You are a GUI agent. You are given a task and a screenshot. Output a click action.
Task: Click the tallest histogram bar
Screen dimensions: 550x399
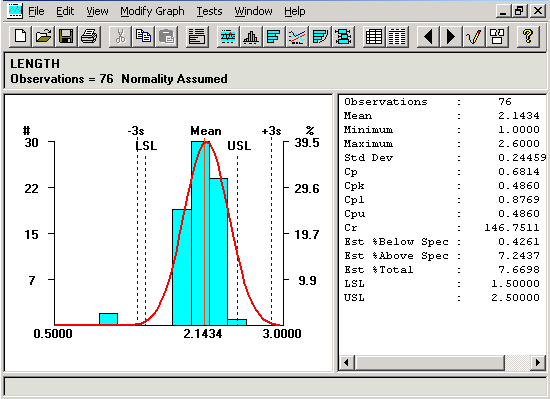click(x=200, y=233)
